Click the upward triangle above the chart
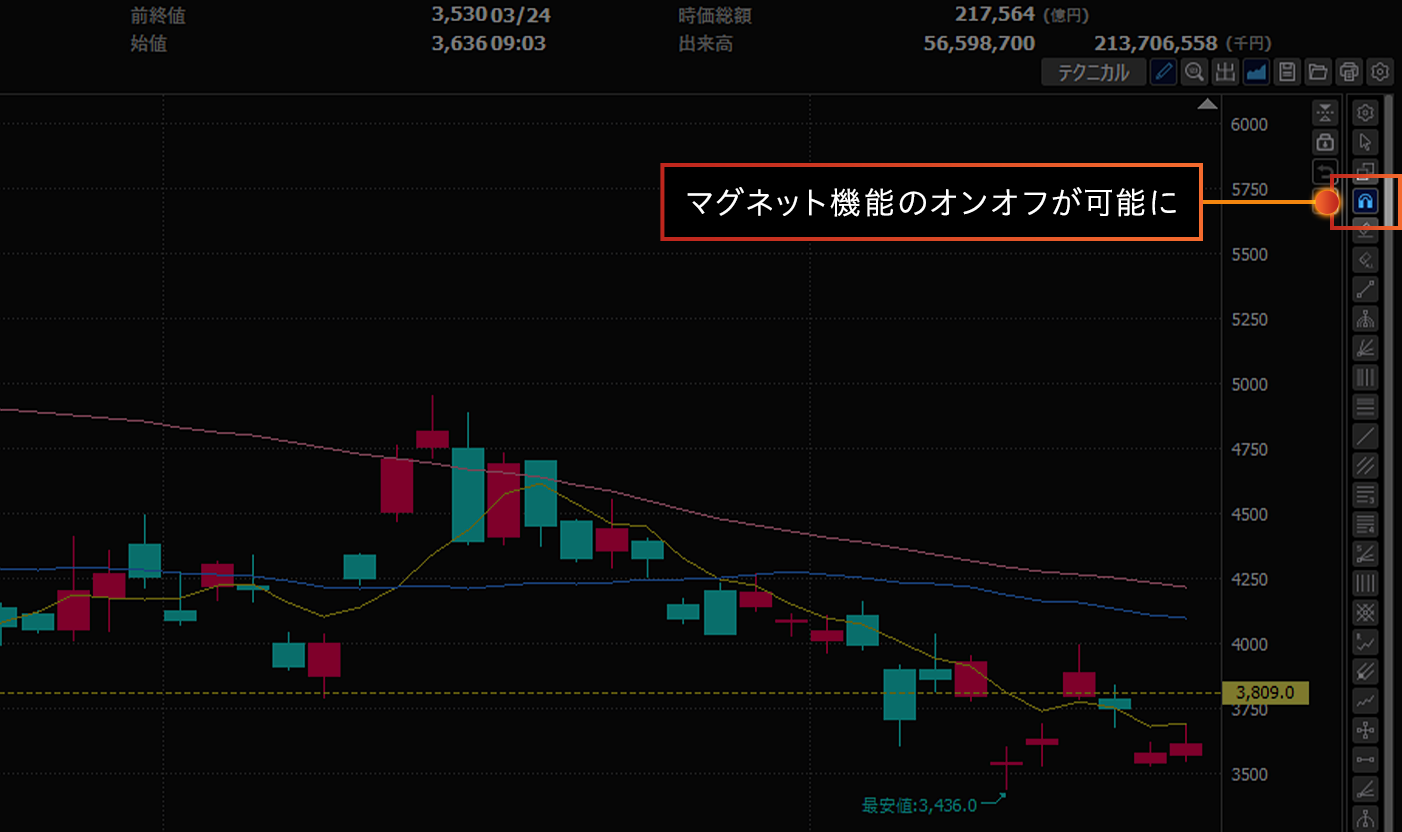Image resolution: width=1402 pixels, height=832 pixels. pyautogui.click(x=1207, y=105)
